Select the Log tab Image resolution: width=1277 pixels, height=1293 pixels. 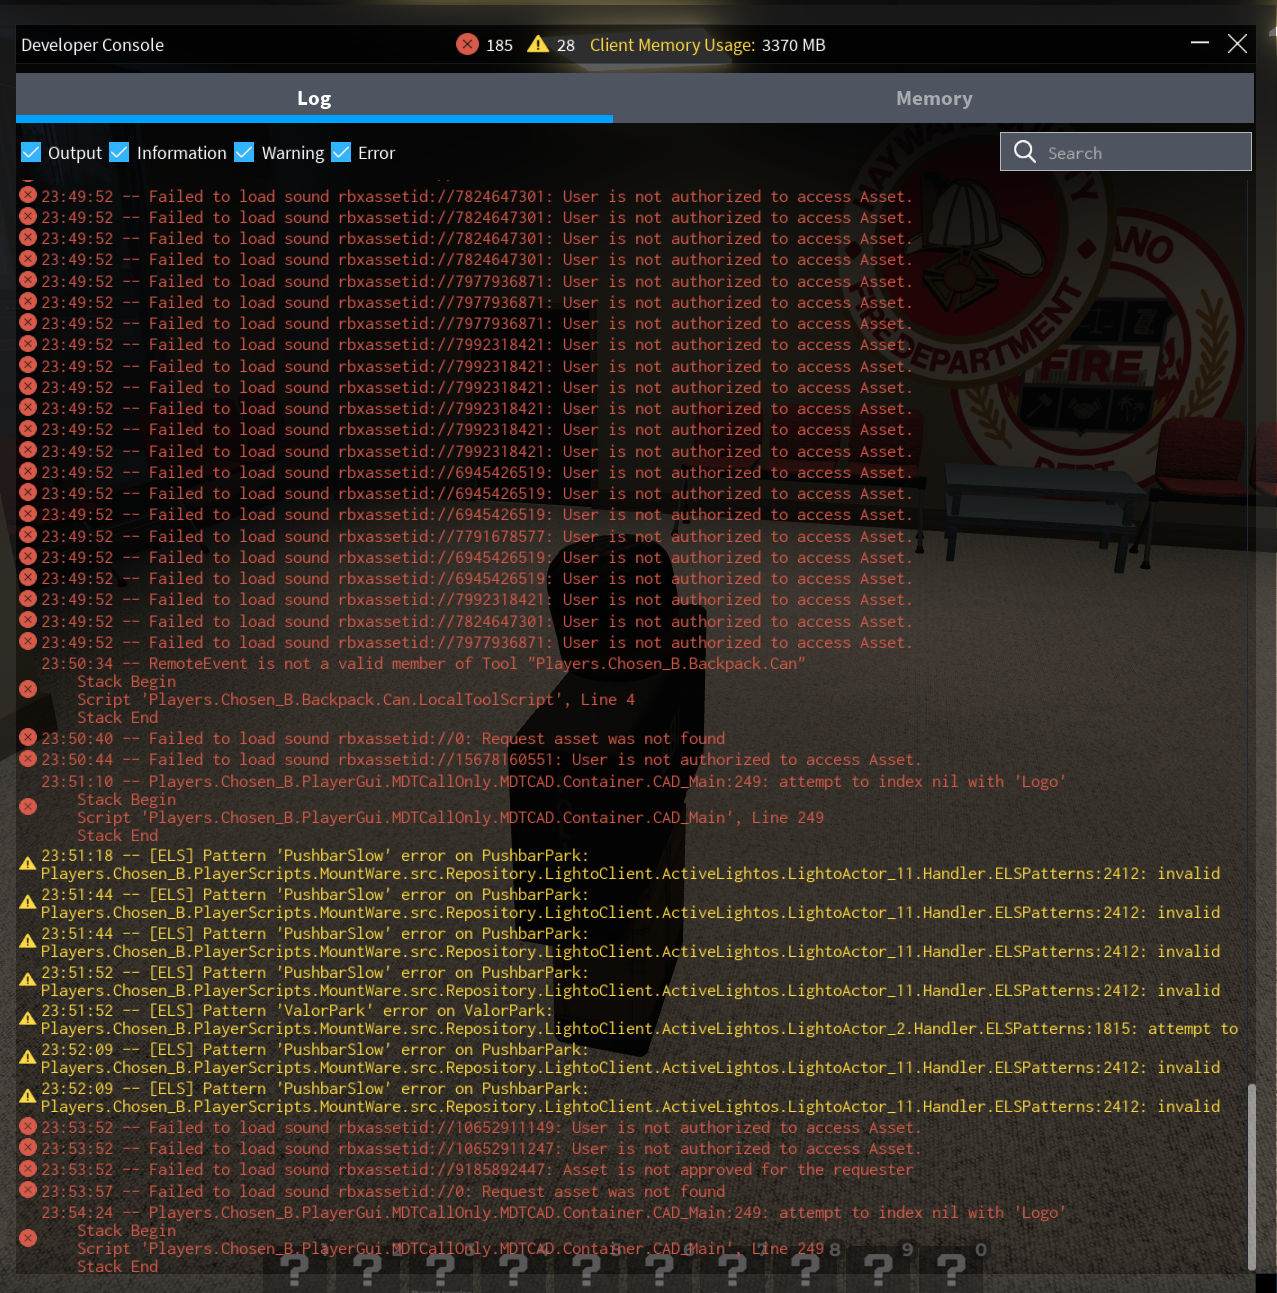(314, 98)
